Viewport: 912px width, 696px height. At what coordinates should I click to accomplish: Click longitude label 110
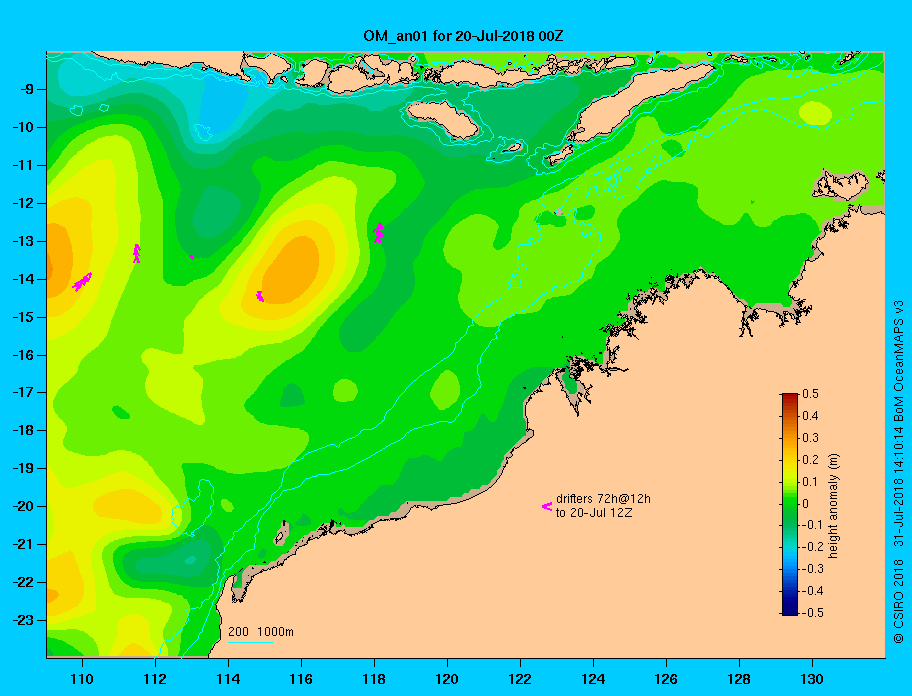[82, 679]
